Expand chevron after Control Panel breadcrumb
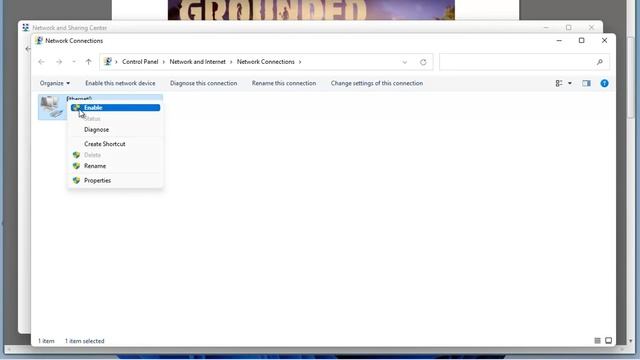 (x=164, y=62)
